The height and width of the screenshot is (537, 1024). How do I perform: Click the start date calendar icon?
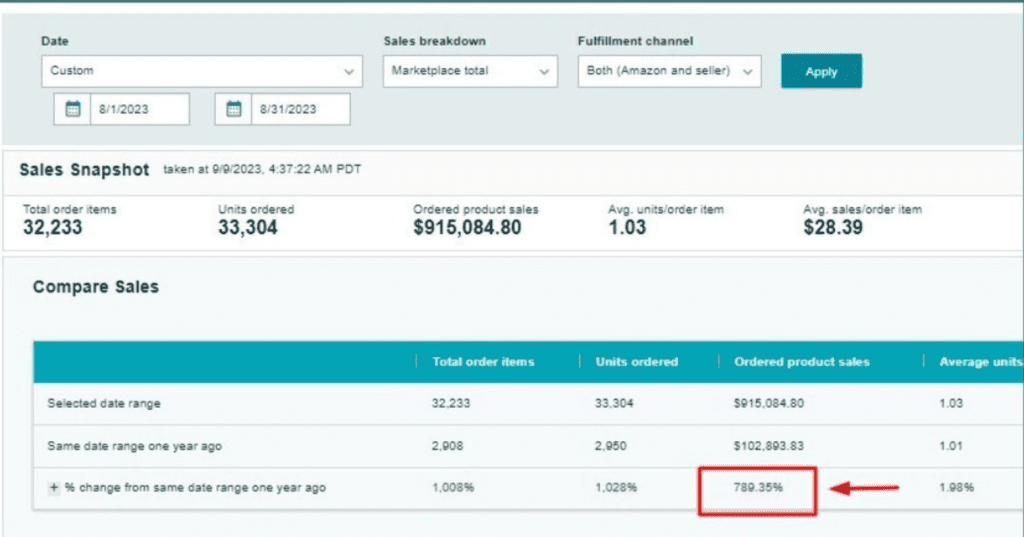[72, 110]
